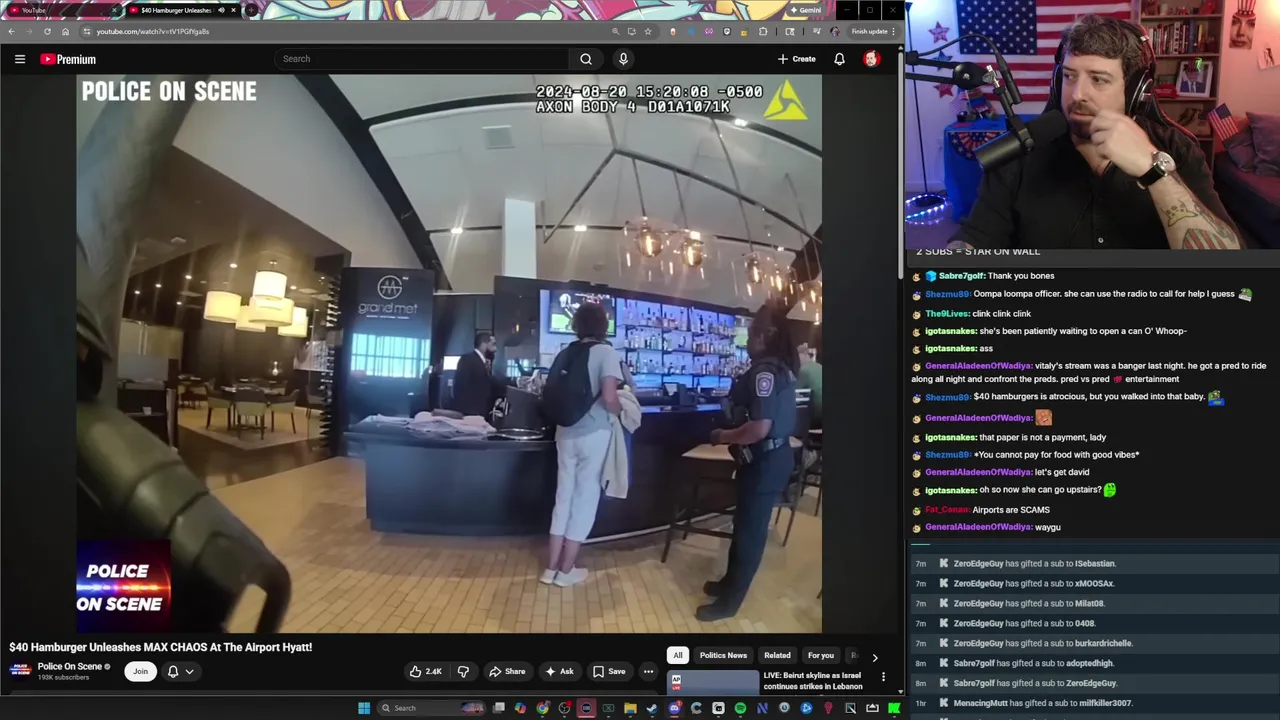Click ZeroEdgeGuy gifted sub to ISebastian

click(1034, 563)
